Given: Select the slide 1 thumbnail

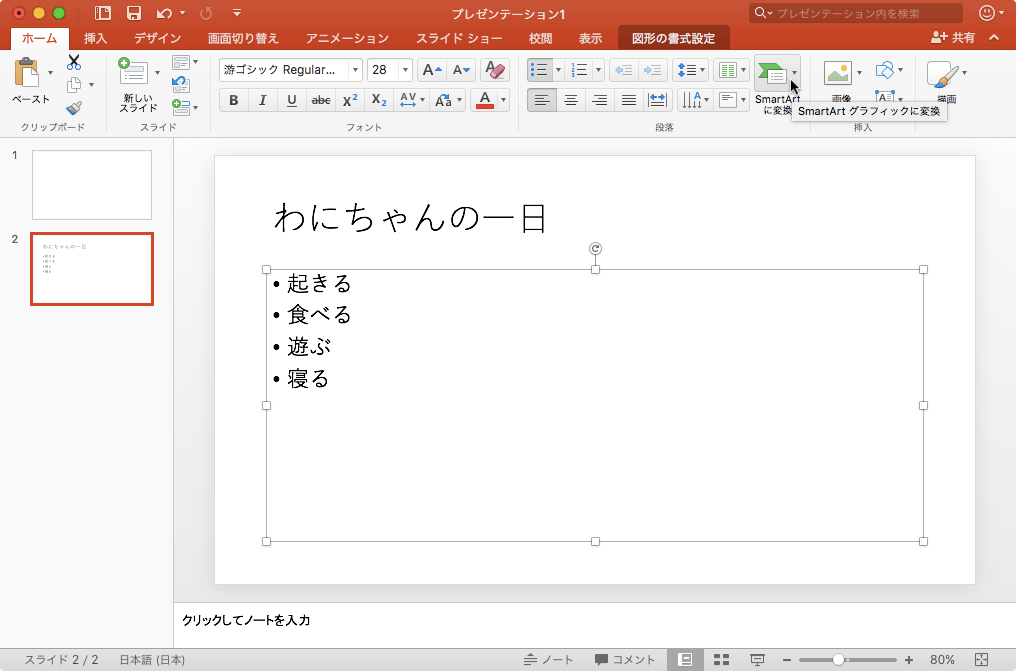Looking at the screenshot, I should coord(91,184).
